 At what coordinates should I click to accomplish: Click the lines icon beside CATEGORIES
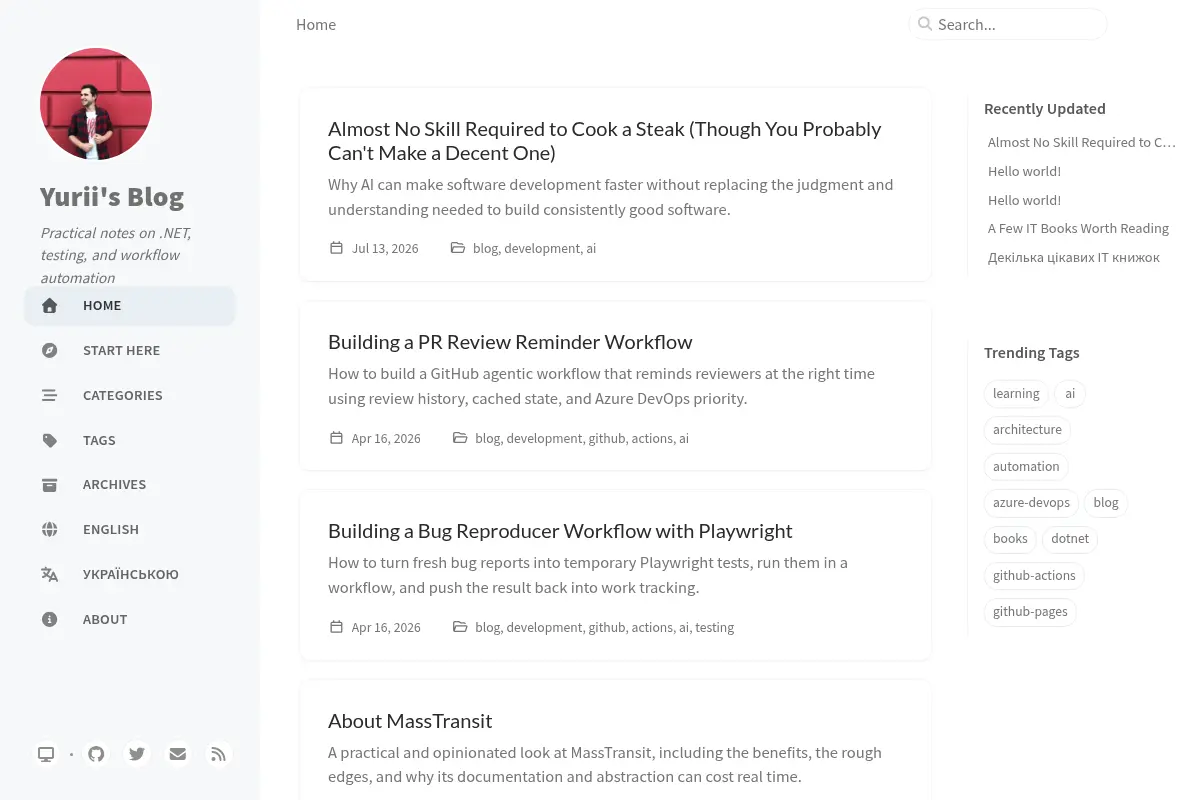(x=49, y=395)
